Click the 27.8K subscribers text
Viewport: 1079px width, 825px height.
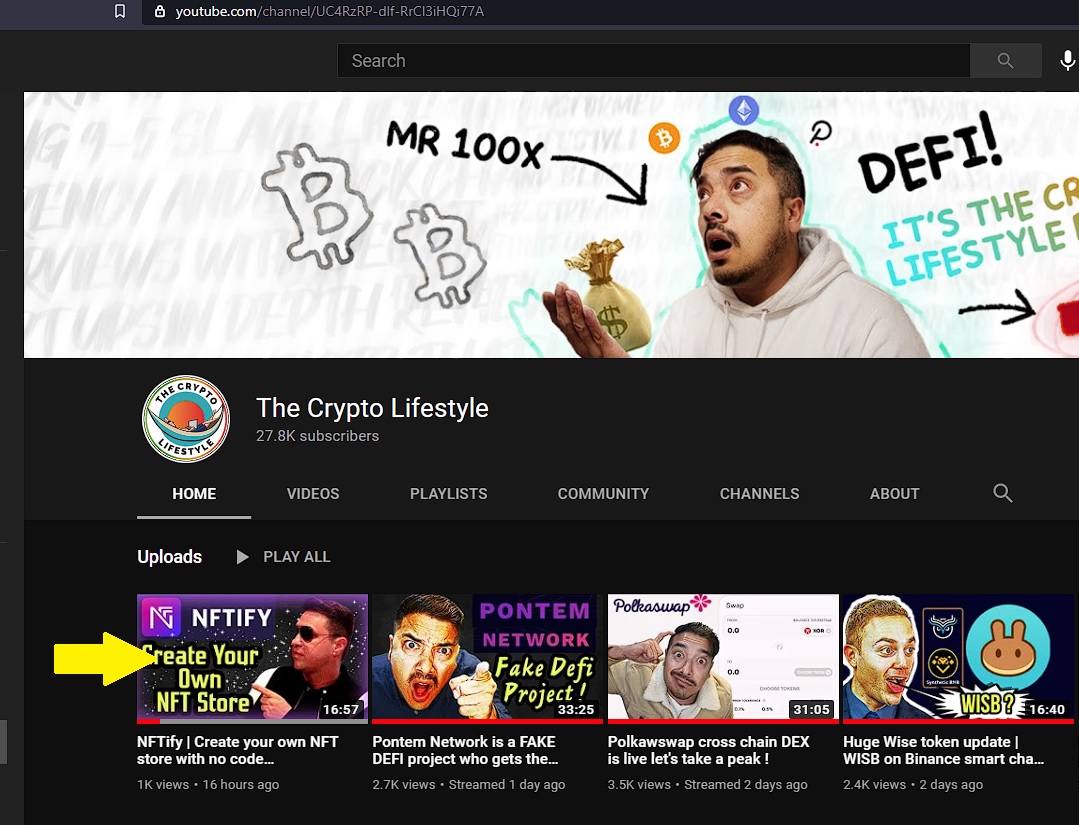(317, 436)
